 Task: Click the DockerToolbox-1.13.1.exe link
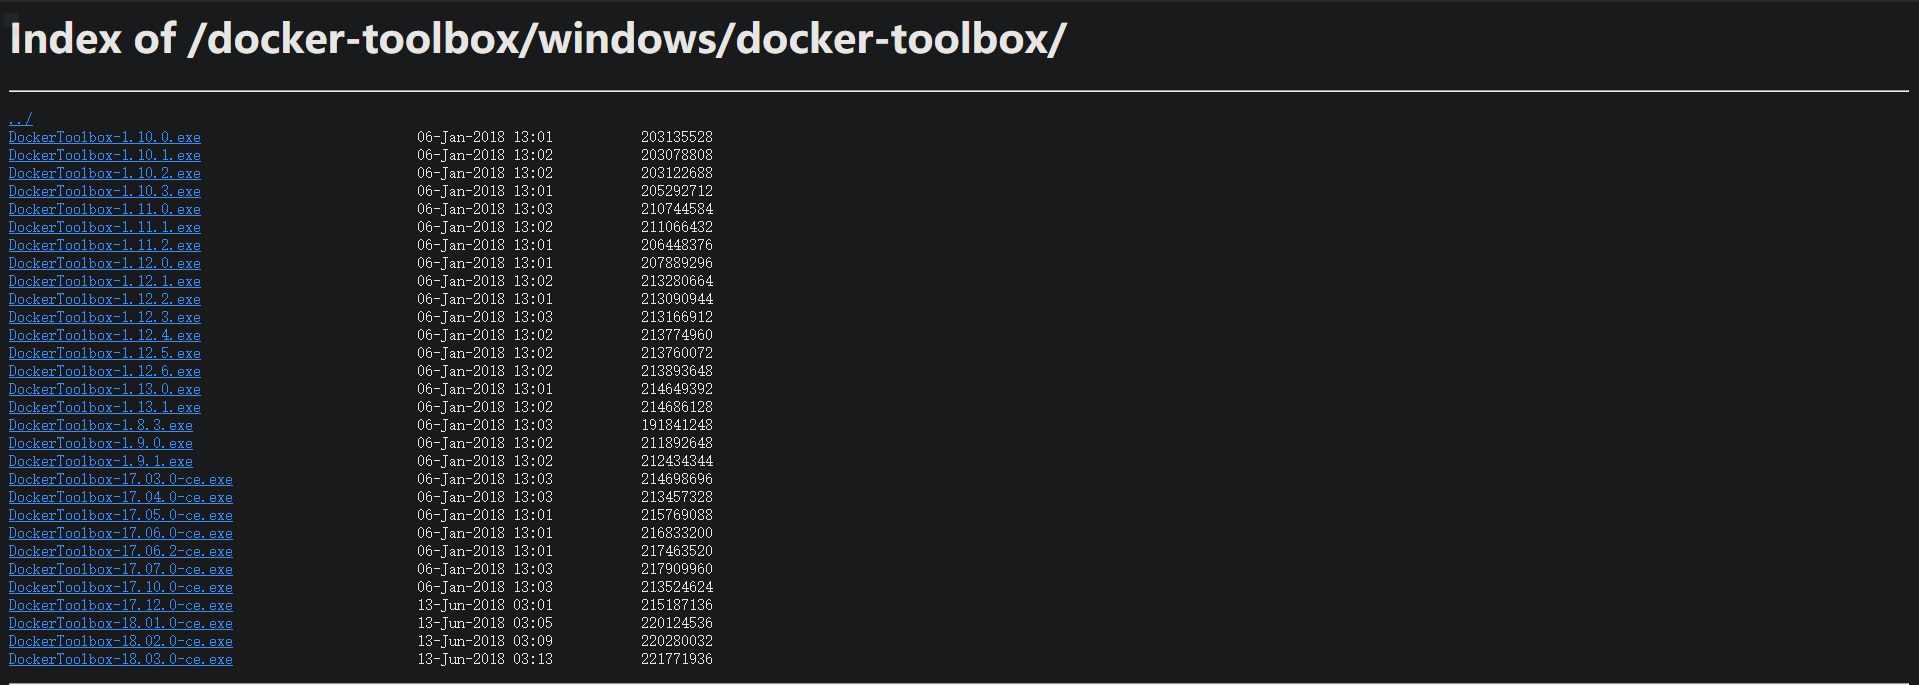pos(105,407)
